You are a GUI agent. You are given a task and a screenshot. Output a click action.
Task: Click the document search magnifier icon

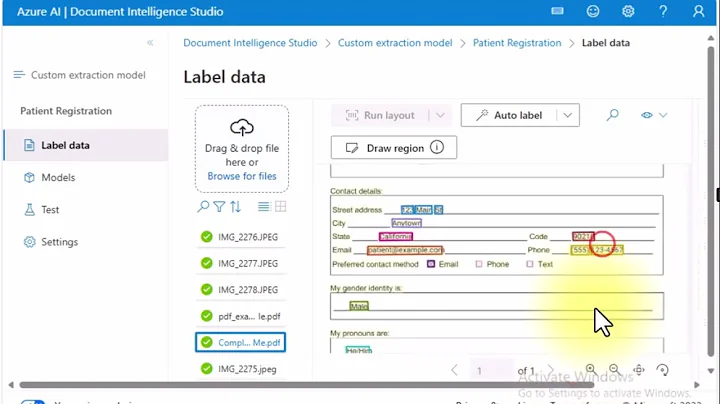tap(612, 115)
